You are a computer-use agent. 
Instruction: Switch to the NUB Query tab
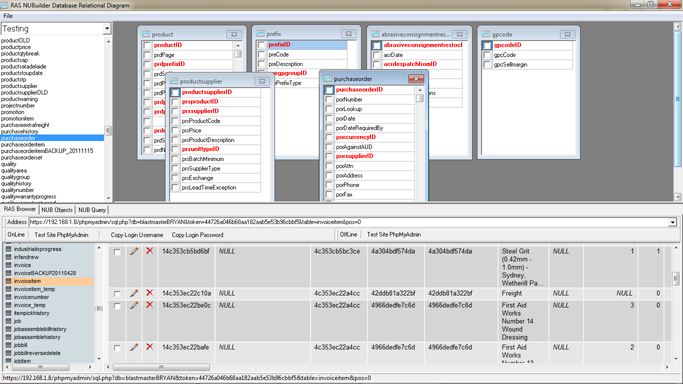[x=92, y=210]
